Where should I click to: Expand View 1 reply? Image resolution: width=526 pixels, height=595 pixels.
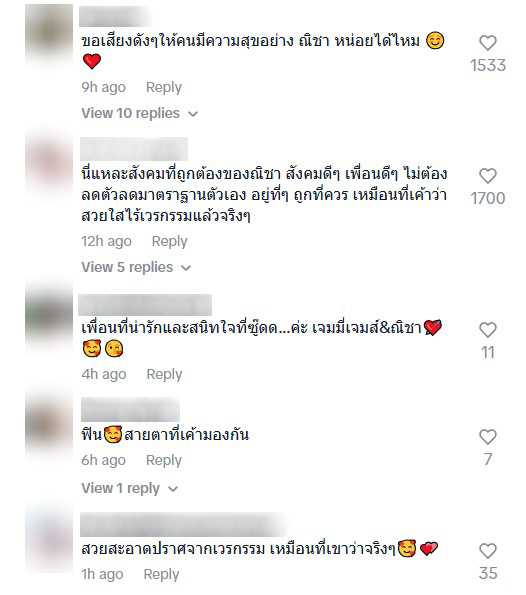(x=129, y=488)
